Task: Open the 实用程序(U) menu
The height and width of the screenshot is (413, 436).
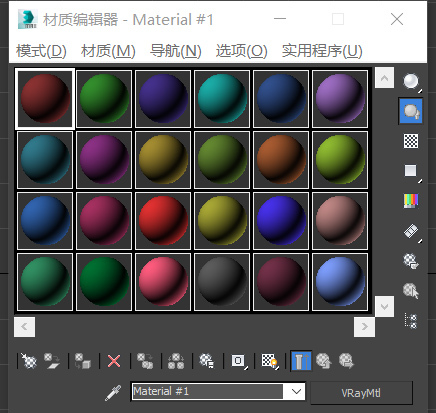Action: [322, 51]
